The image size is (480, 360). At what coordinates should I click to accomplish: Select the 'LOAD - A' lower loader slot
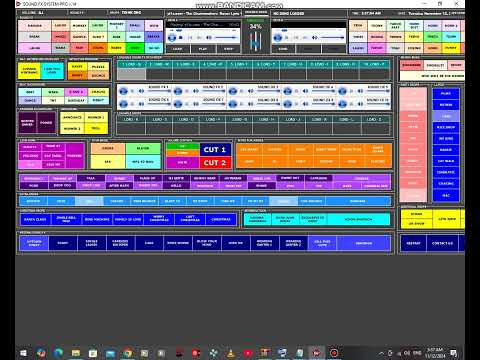(131, 119)
